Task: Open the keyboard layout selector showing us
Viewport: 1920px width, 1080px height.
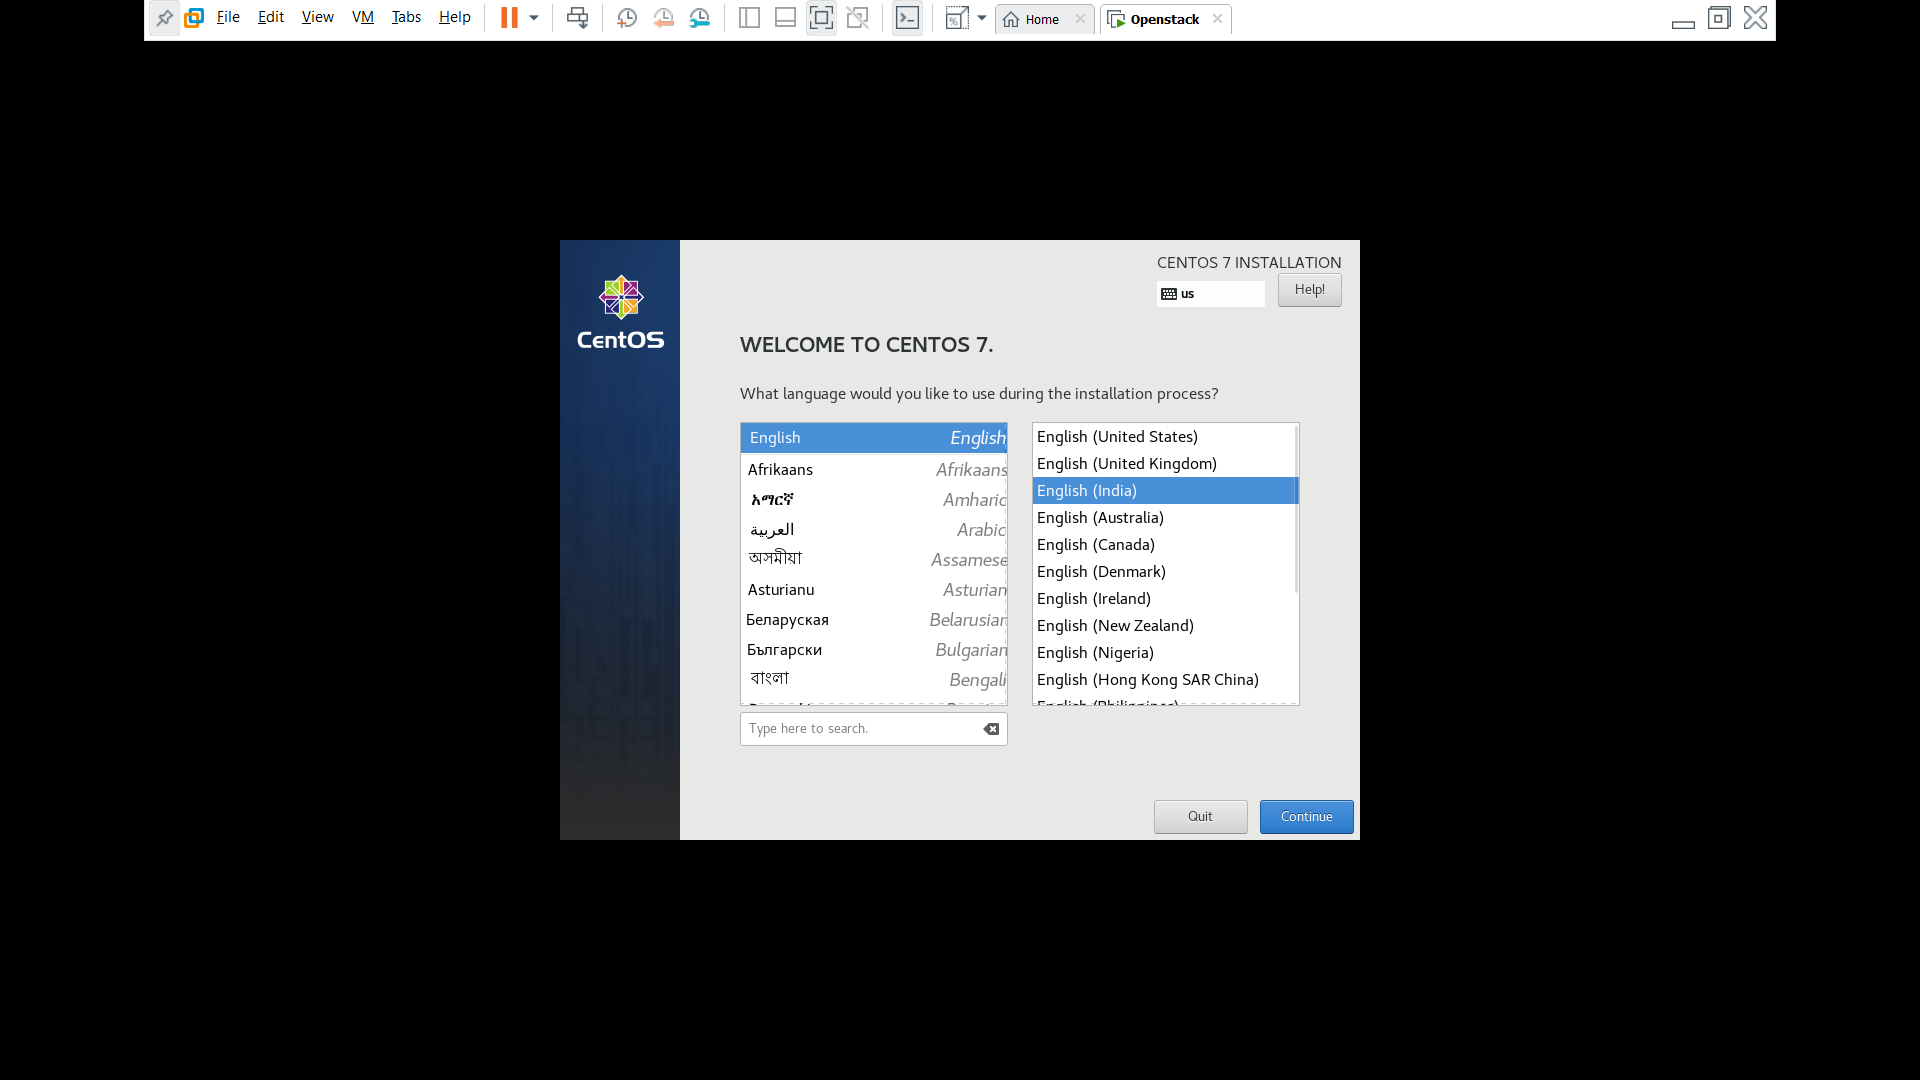Action: [x=1210, y=293]
